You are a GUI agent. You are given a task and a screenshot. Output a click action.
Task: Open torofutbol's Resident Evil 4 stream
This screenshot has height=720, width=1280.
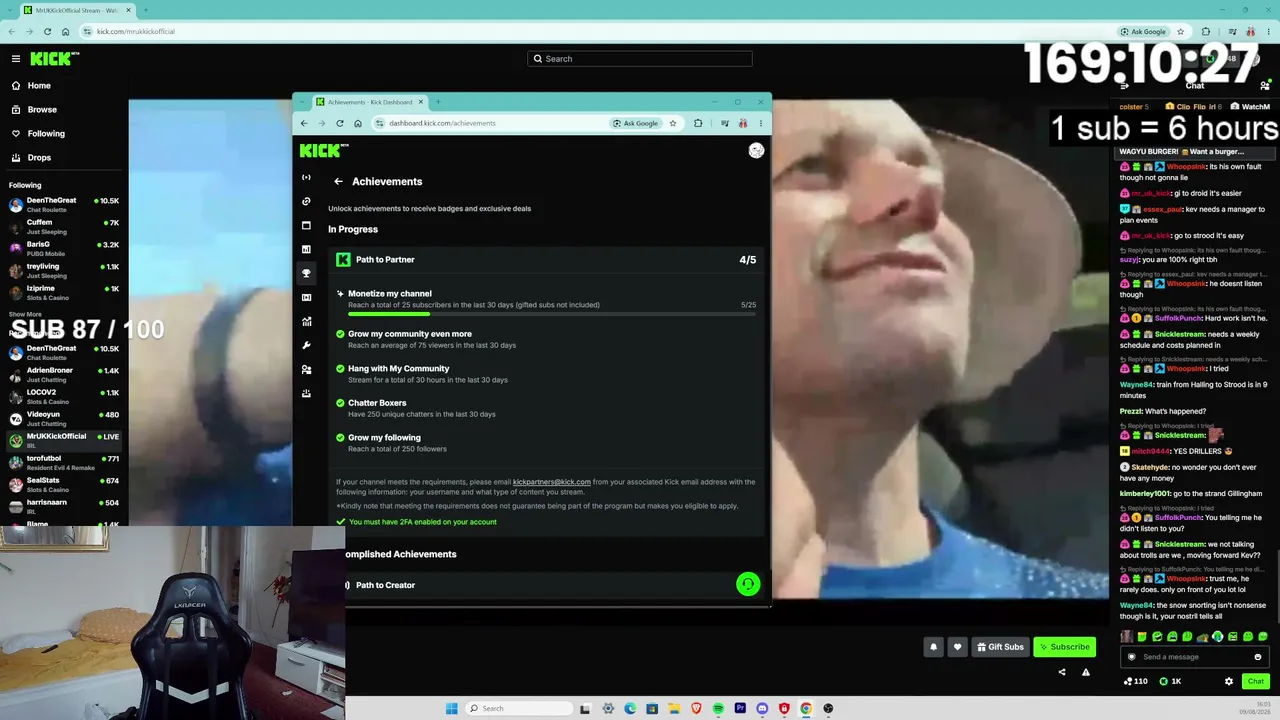tap(64, 463)
